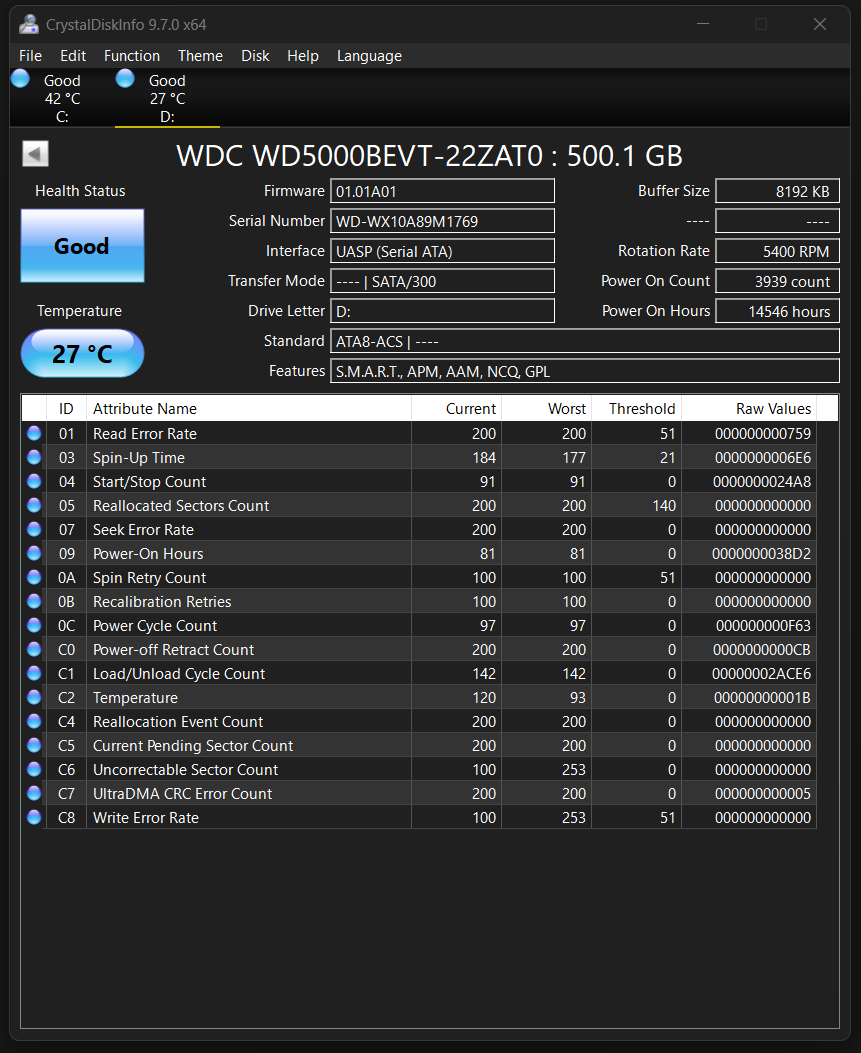Viewport: 861px width, 1053px height.
Task: Switch to the D: Good 27 °C drive tab
Action: 167,98
